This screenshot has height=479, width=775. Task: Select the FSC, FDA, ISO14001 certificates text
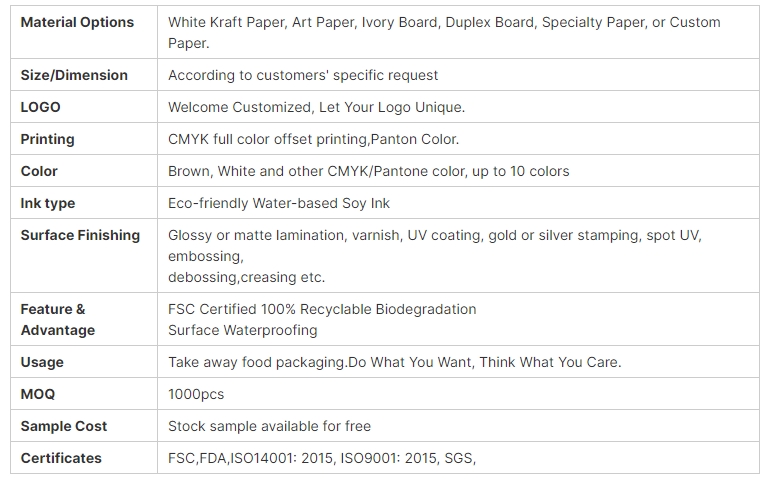pos(322,458)
